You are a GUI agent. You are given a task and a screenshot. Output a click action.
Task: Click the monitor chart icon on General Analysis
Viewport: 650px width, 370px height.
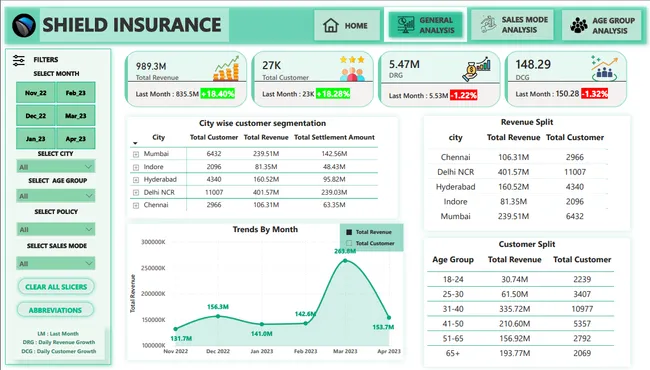(405, 25)
